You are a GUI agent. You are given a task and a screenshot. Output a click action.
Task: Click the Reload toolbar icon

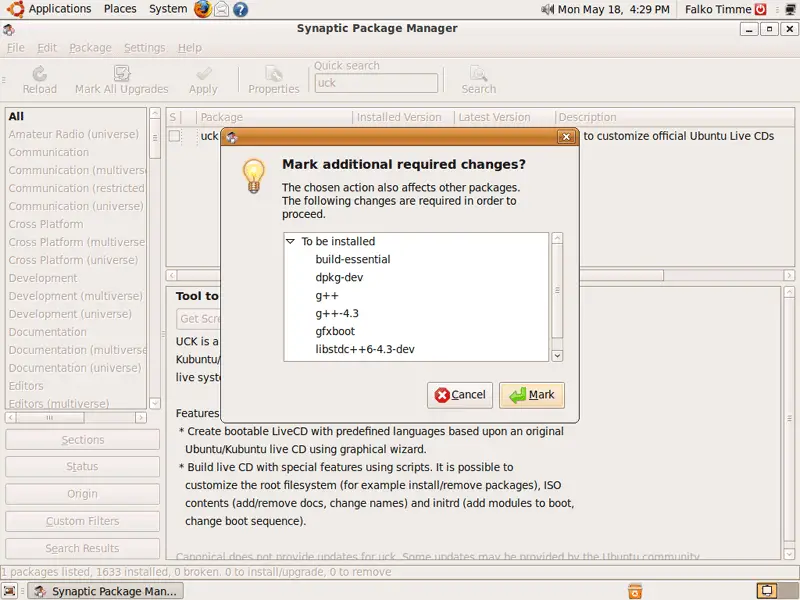pyautogui.click(x=39, y=74)
